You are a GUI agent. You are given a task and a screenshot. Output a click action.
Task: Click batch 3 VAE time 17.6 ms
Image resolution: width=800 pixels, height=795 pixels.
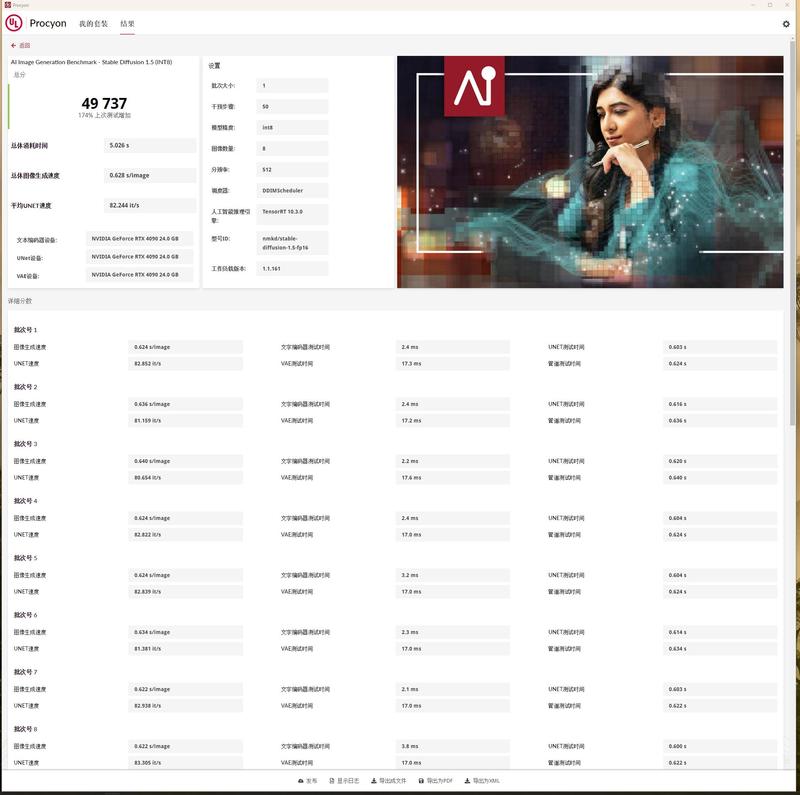coord(452,478)
